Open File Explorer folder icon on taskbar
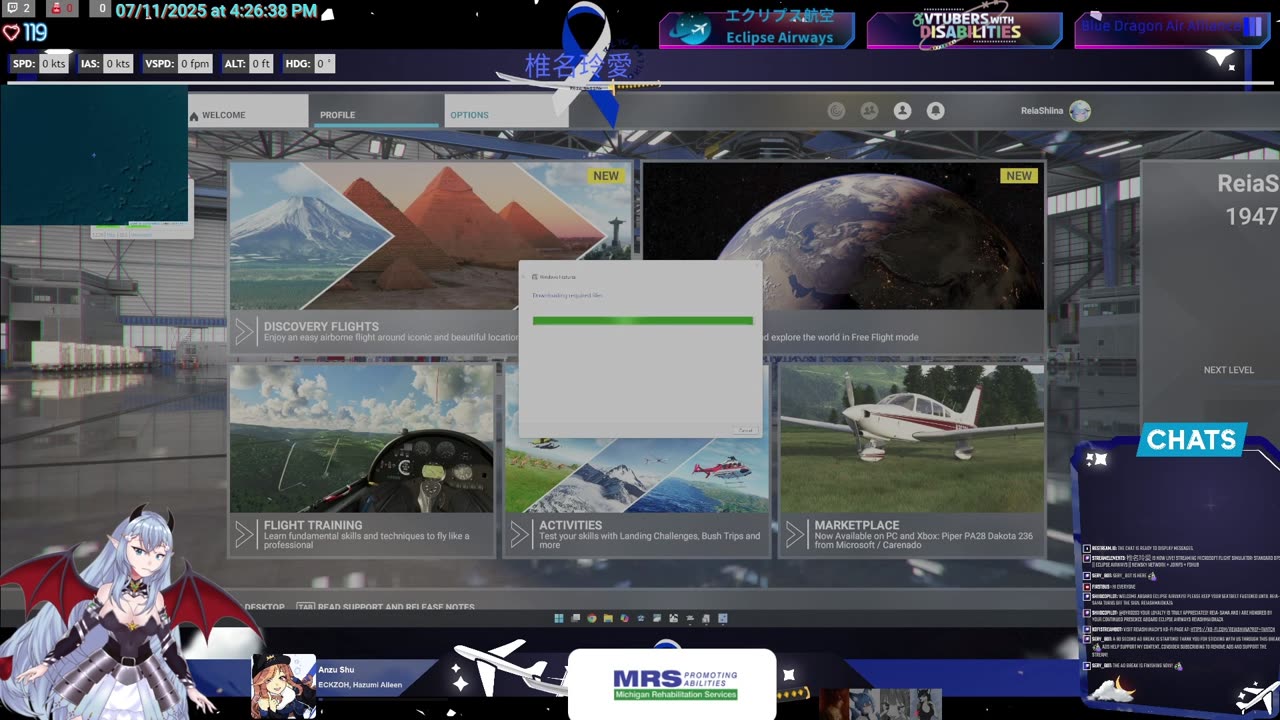 click(x=608, y=618)
